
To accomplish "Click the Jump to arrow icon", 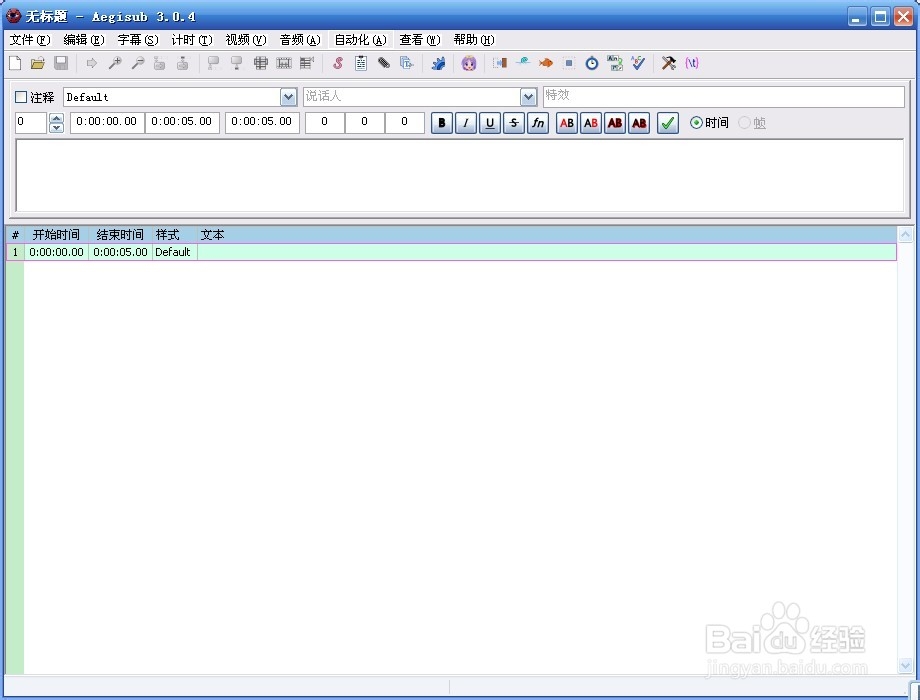I will (92, 63).
